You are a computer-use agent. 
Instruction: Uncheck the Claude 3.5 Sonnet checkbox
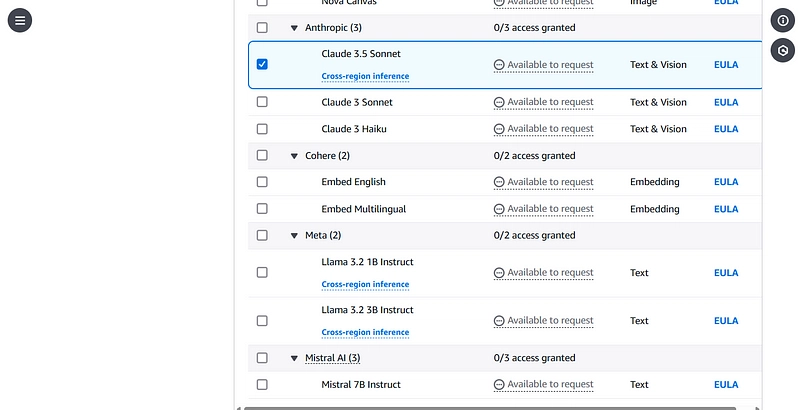point(262,64)
